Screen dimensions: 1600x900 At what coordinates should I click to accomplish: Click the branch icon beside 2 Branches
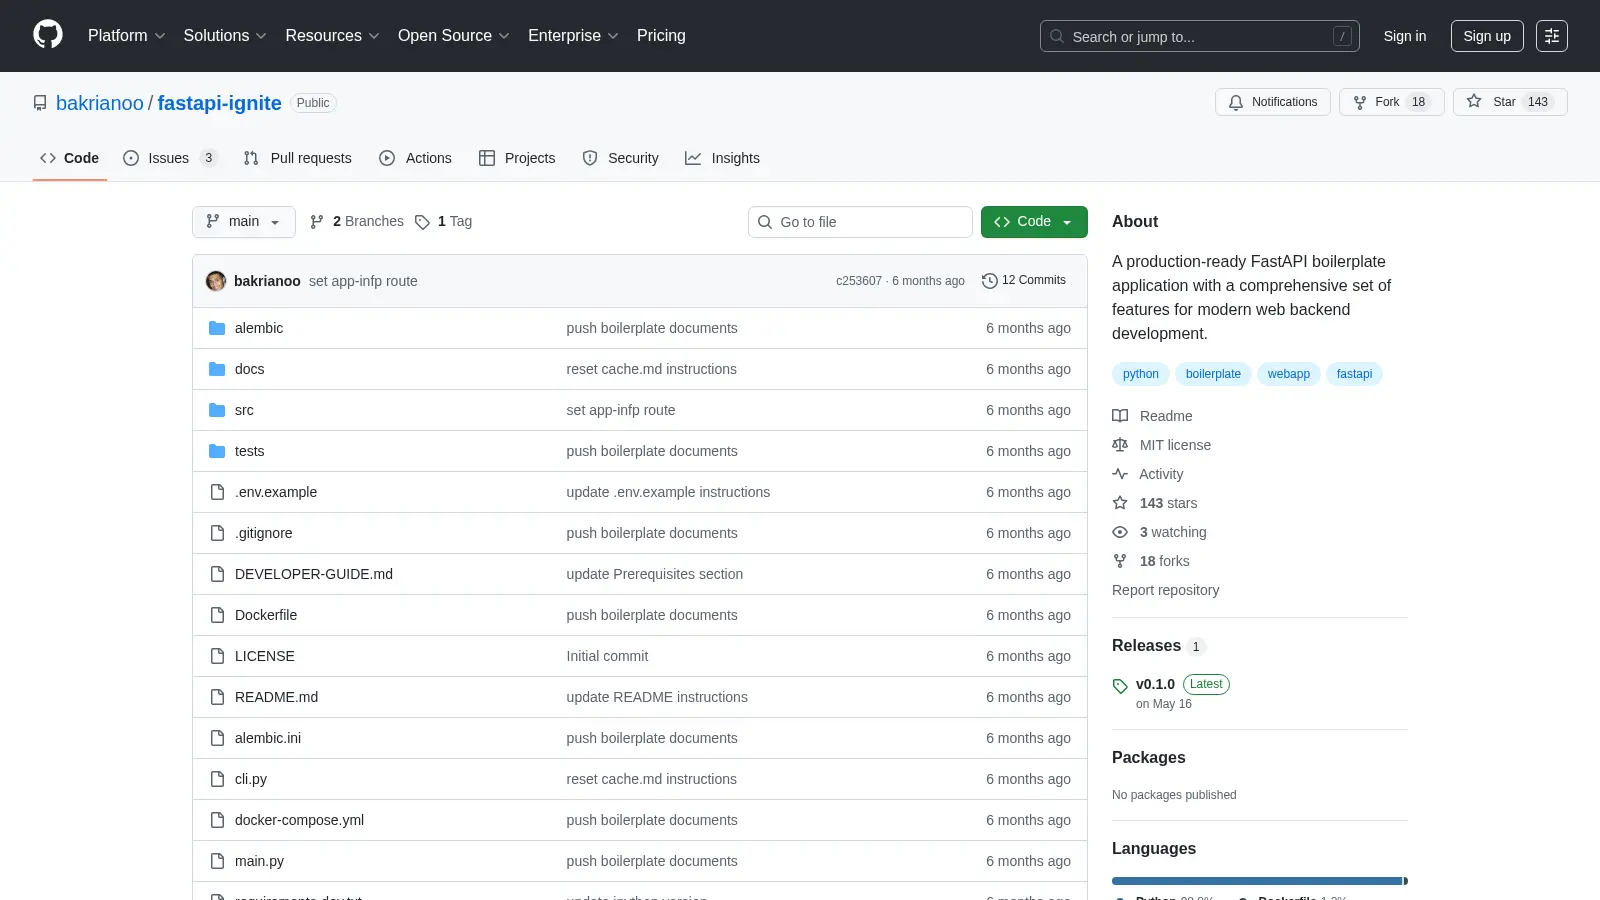[x=317, y=222]
